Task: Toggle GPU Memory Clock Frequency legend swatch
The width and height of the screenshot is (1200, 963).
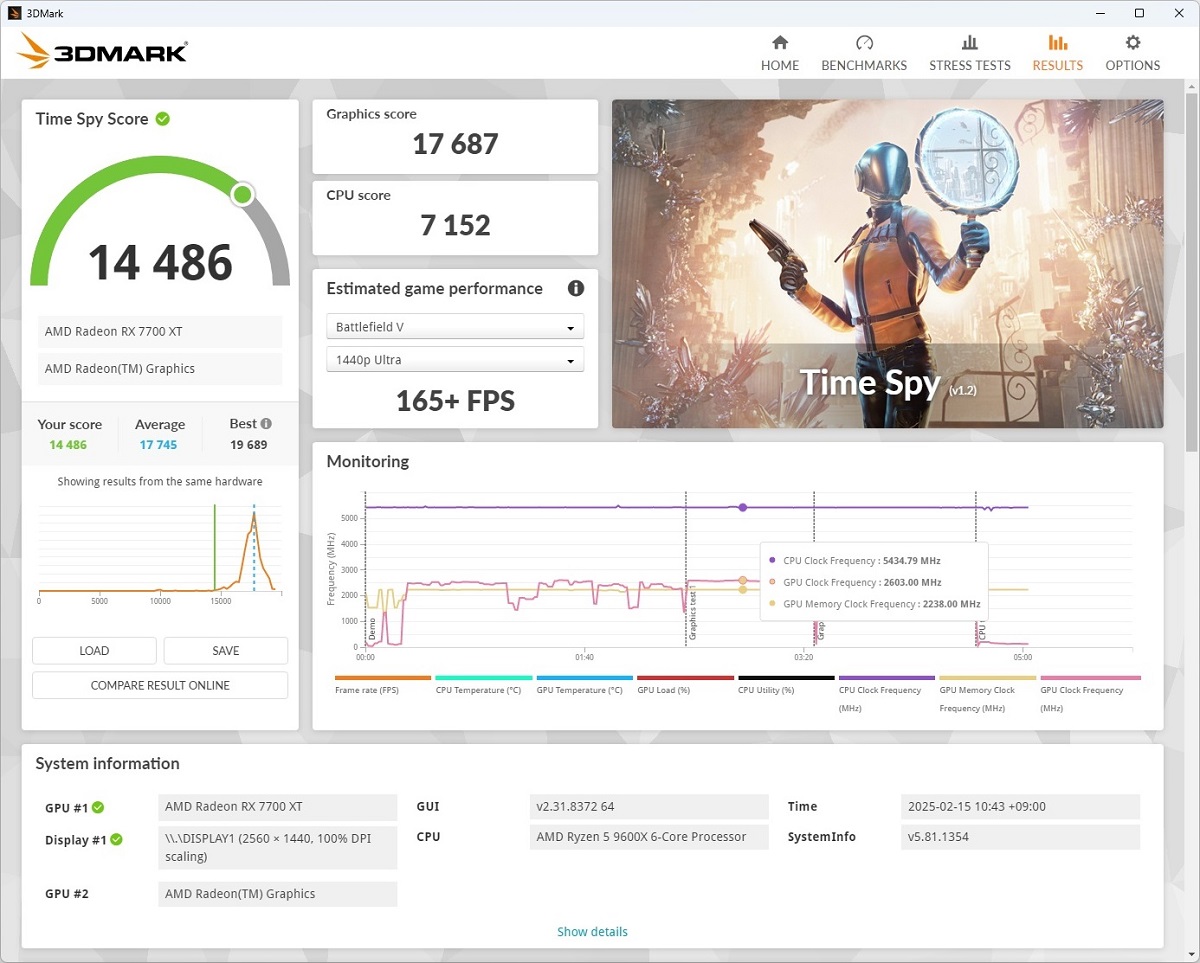Action: pyautogui.click(x=987, y=678)
